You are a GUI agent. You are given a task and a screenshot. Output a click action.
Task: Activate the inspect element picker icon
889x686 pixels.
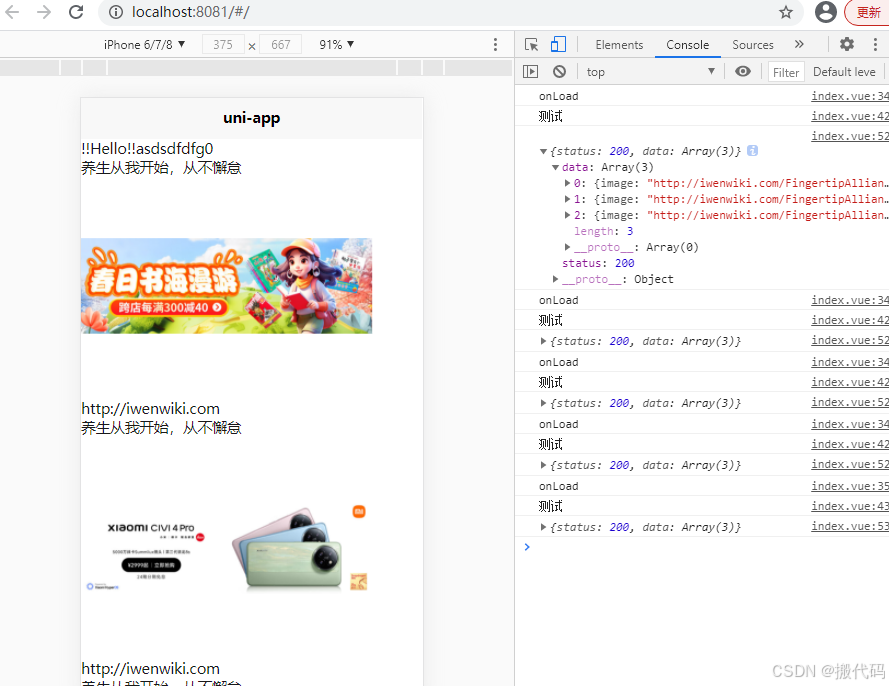[x=531, y=44]
